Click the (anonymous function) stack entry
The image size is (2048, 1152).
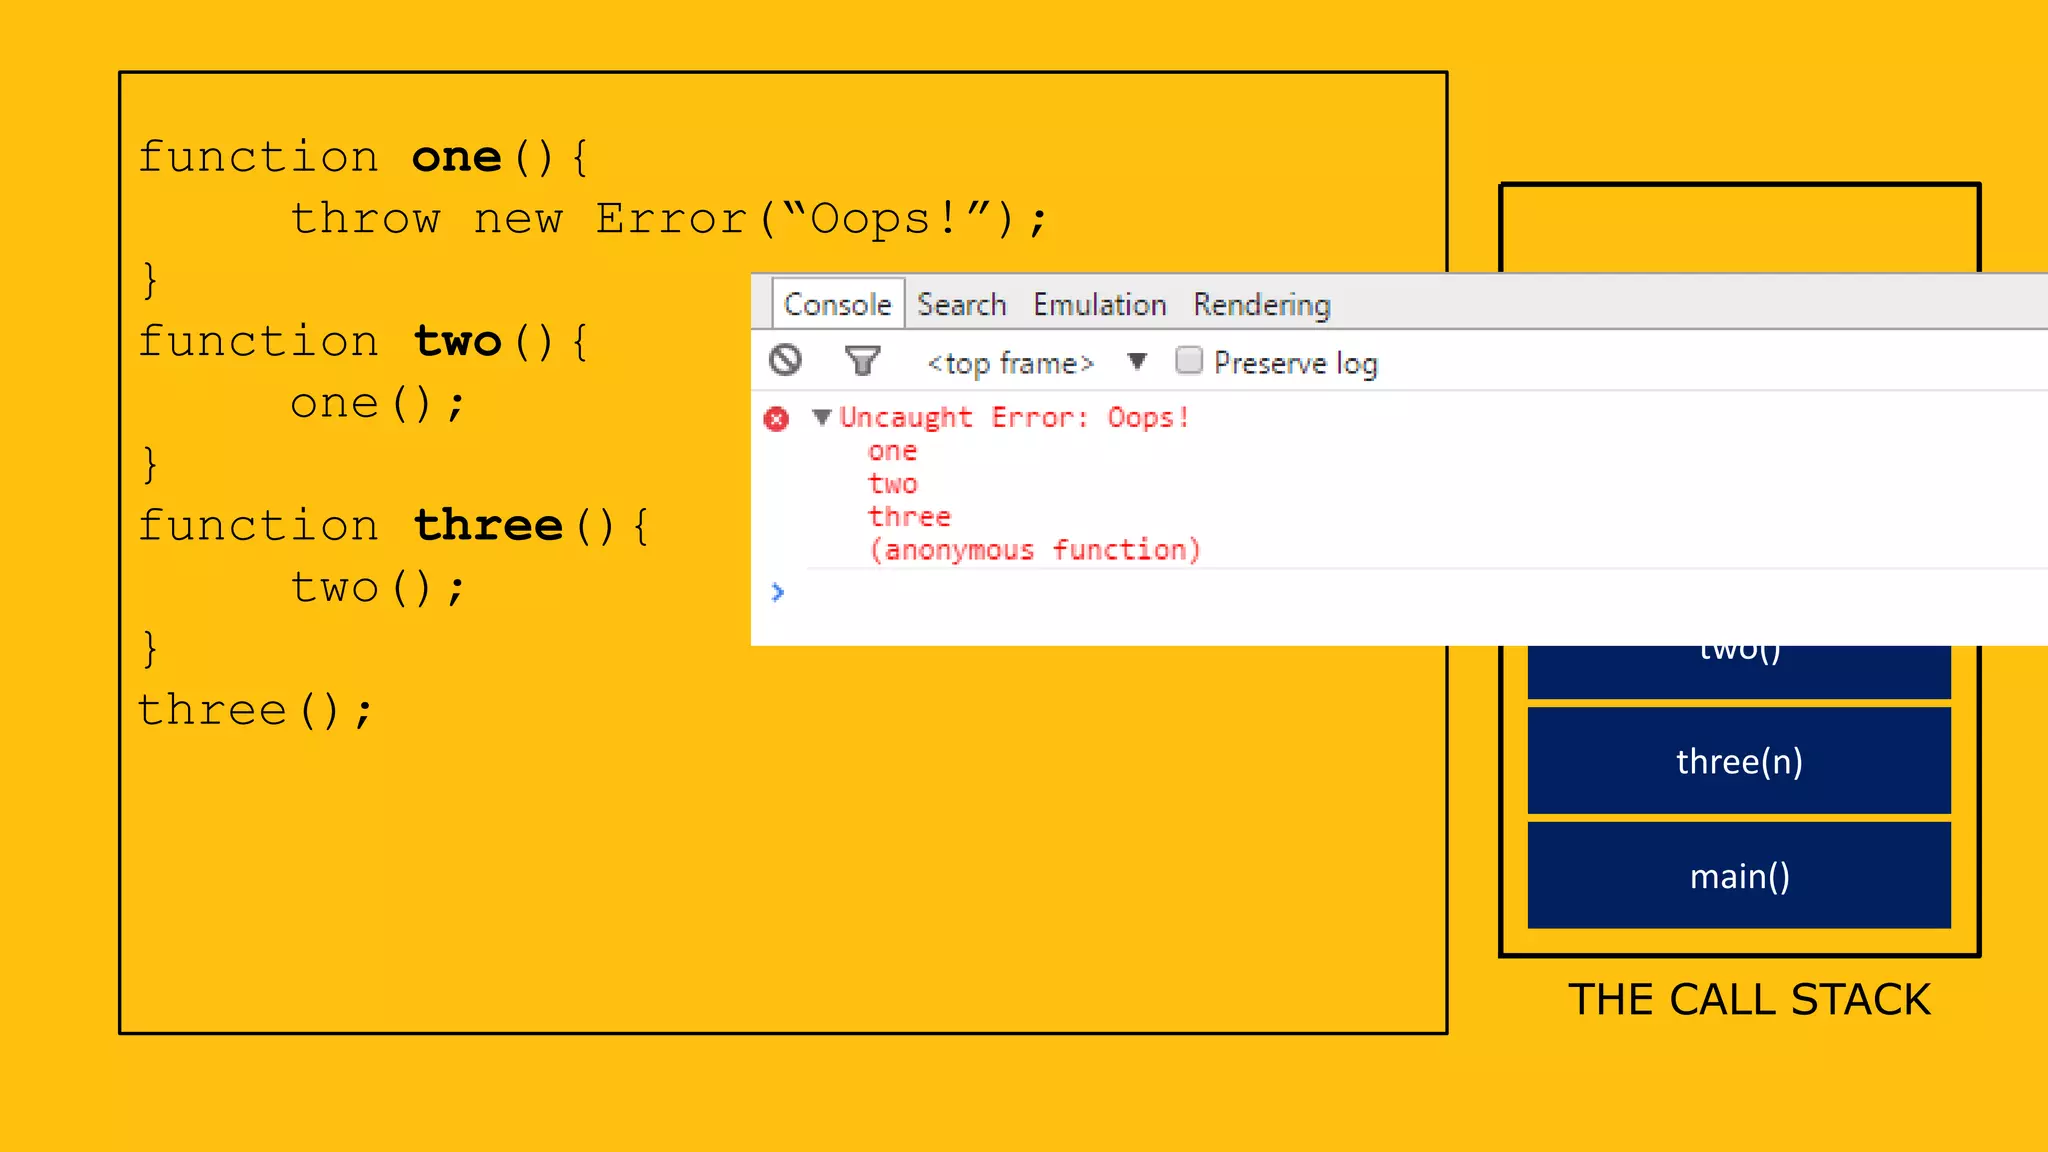1034,550
